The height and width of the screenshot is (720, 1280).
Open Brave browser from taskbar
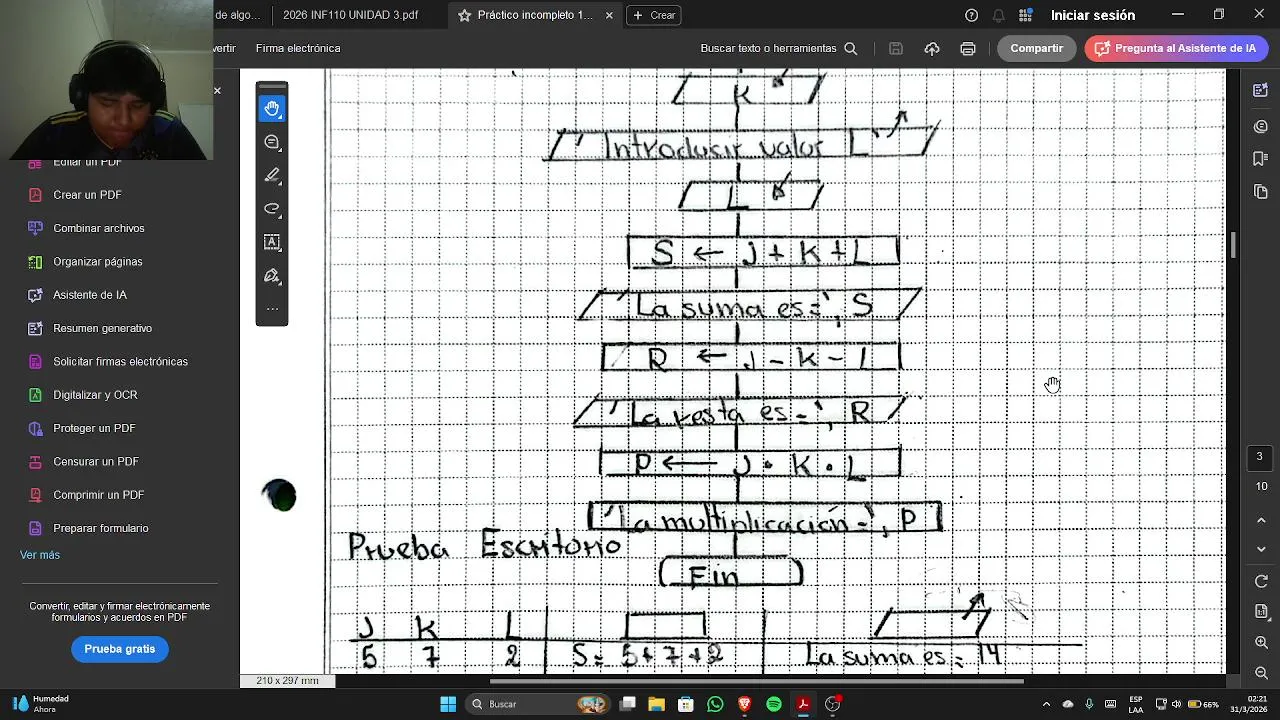click(x=744, y=704)
